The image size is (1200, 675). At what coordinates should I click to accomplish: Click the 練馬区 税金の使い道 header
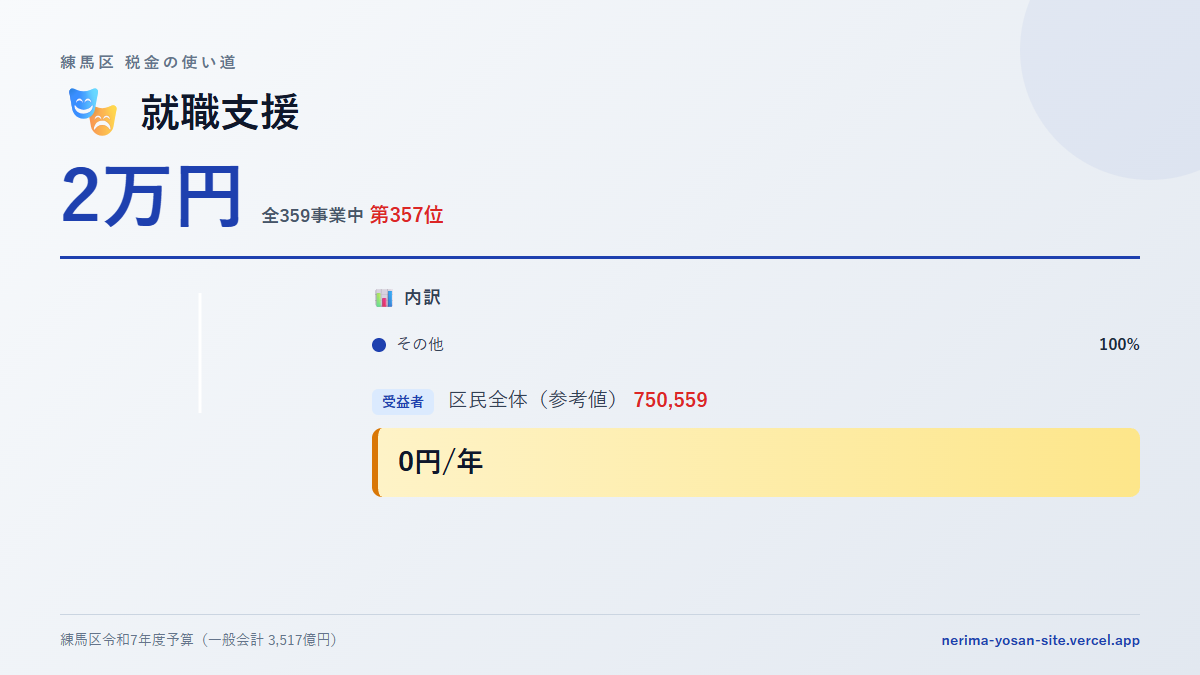coord(148,62)
